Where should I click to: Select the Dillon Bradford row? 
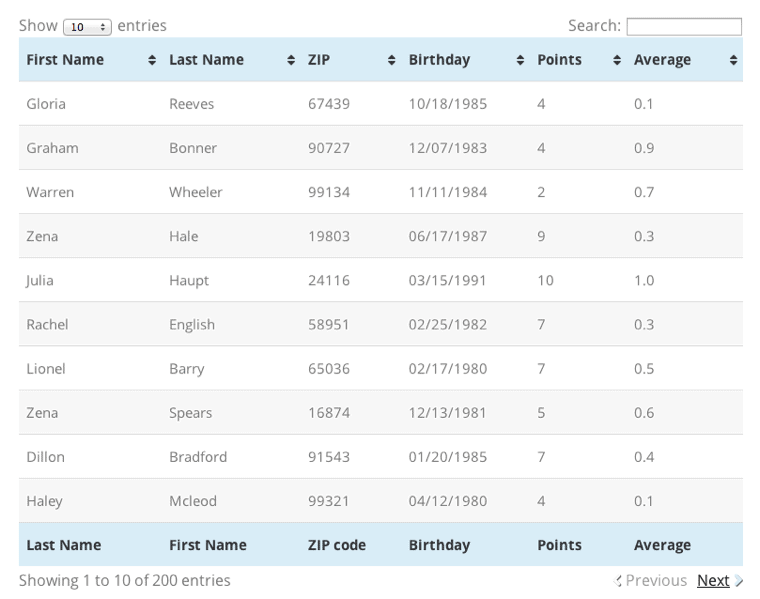(380, 457)
